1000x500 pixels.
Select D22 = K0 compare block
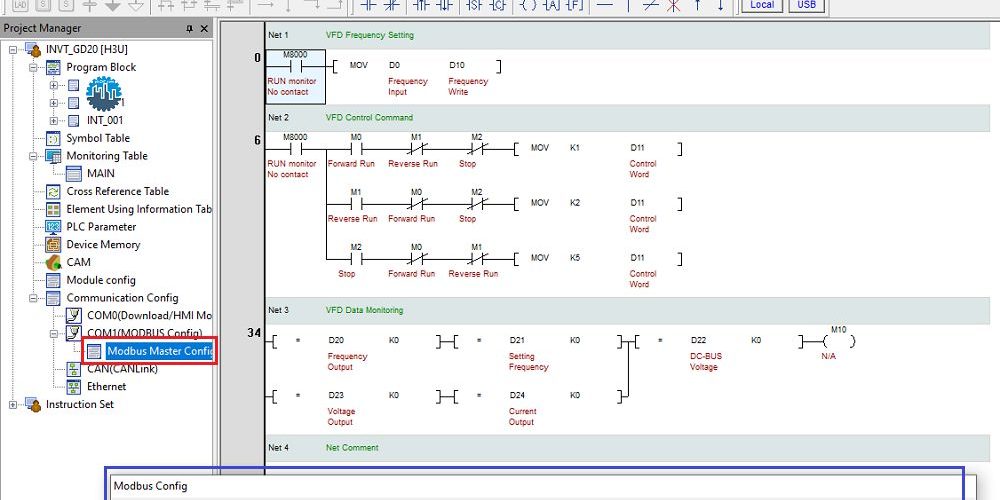tap(719, 341)
